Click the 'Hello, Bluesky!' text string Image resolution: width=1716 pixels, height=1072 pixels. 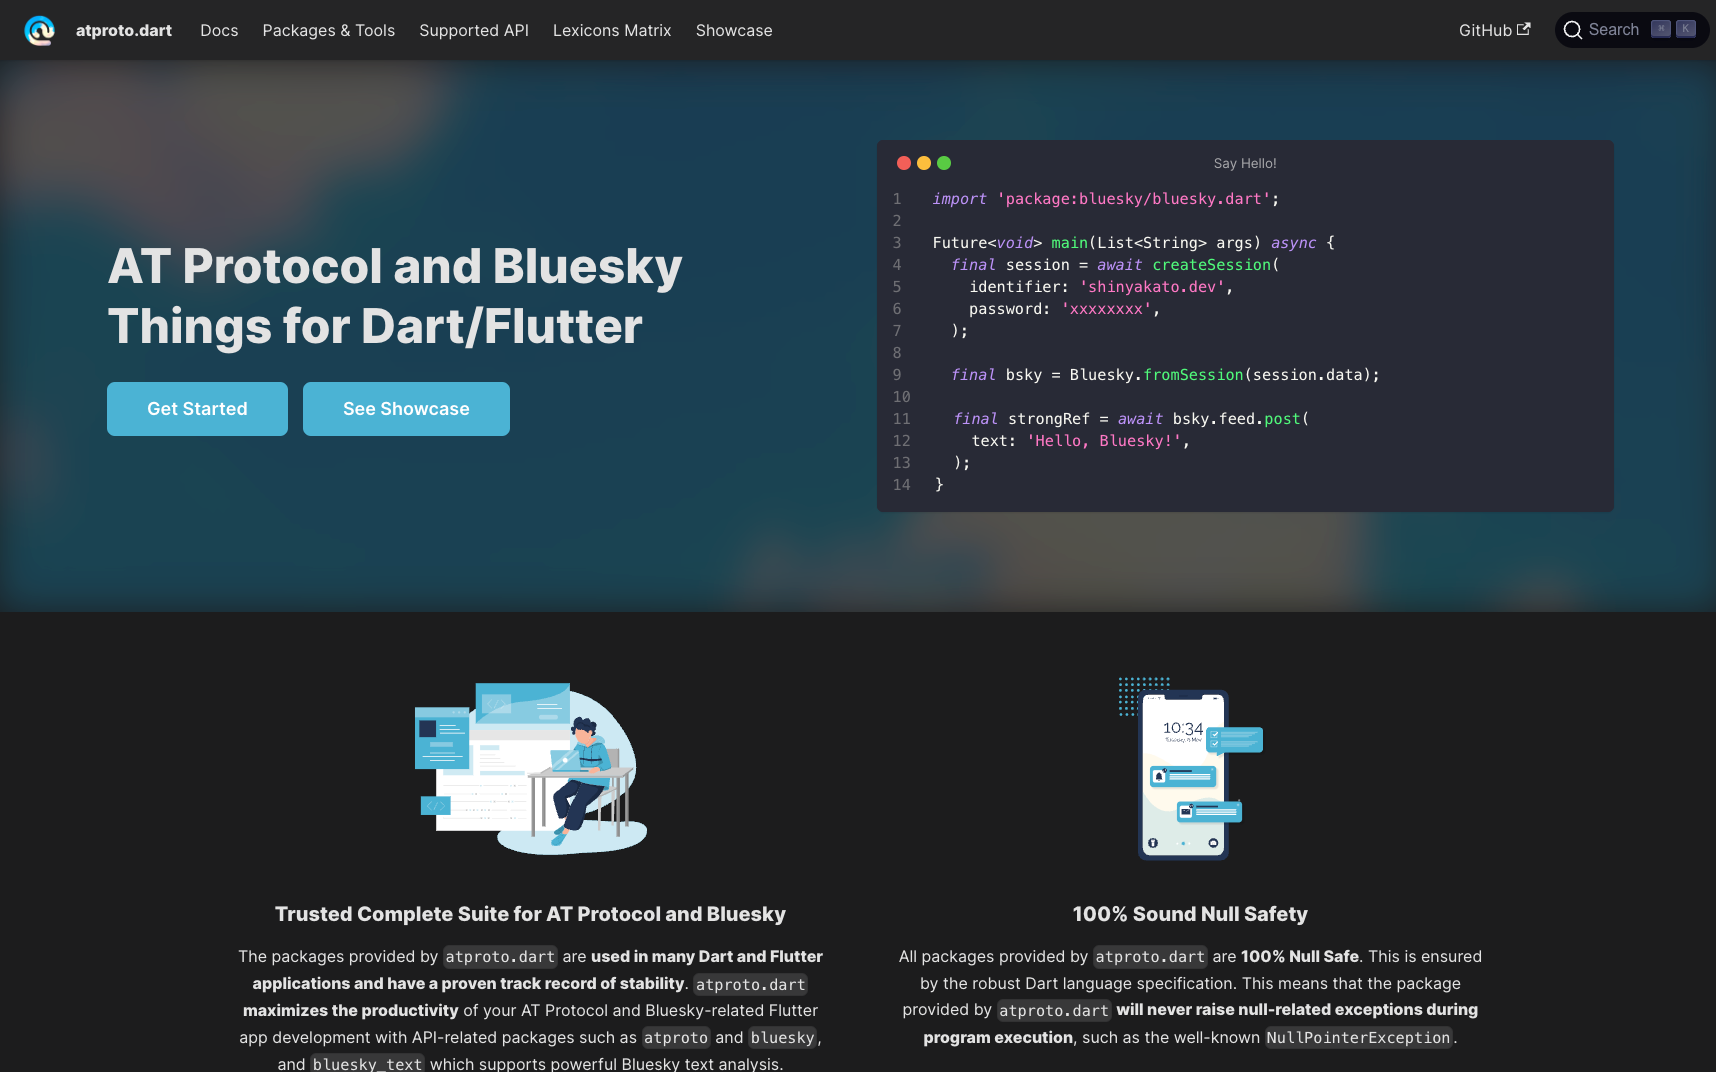point(1104,441)
